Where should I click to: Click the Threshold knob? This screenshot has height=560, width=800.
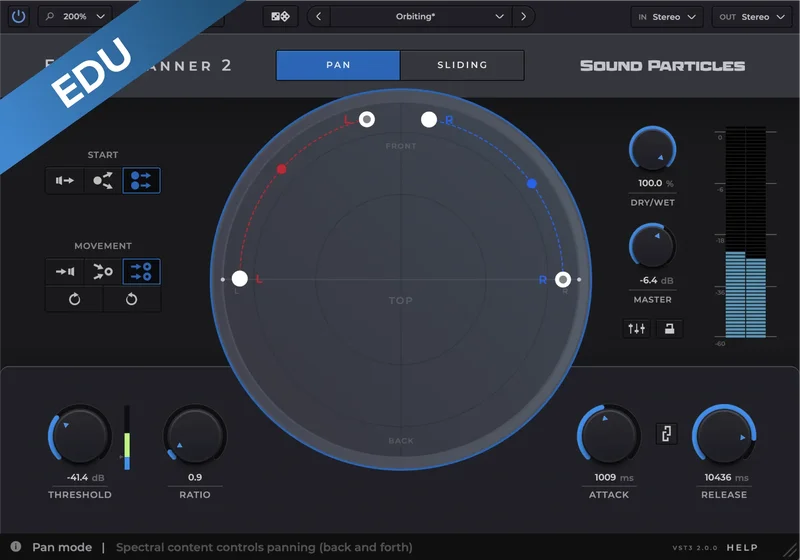80,436
